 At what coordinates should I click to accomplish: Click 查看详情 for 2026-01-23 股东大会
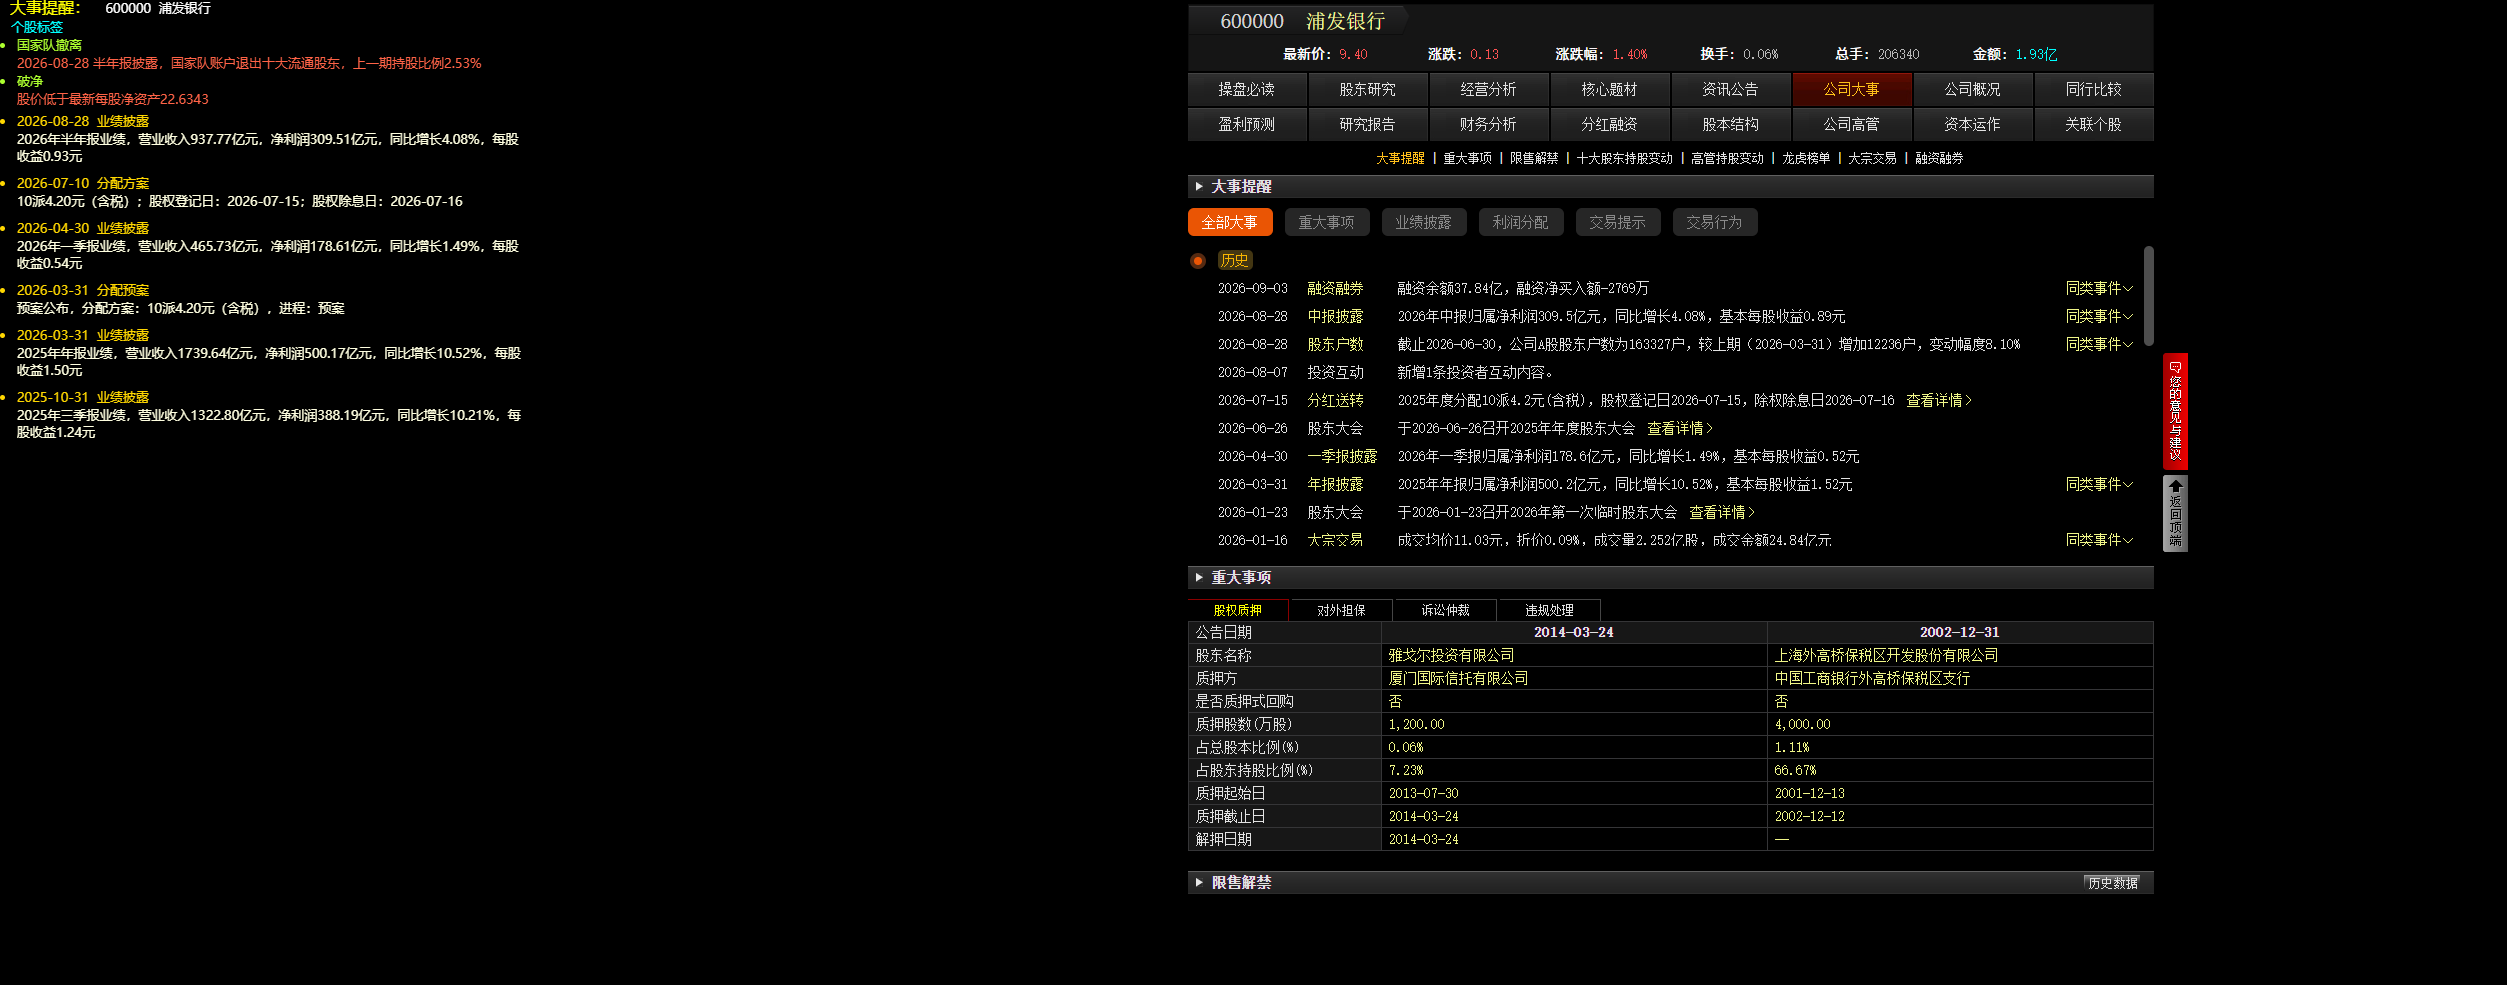(x=1722, y=512)
